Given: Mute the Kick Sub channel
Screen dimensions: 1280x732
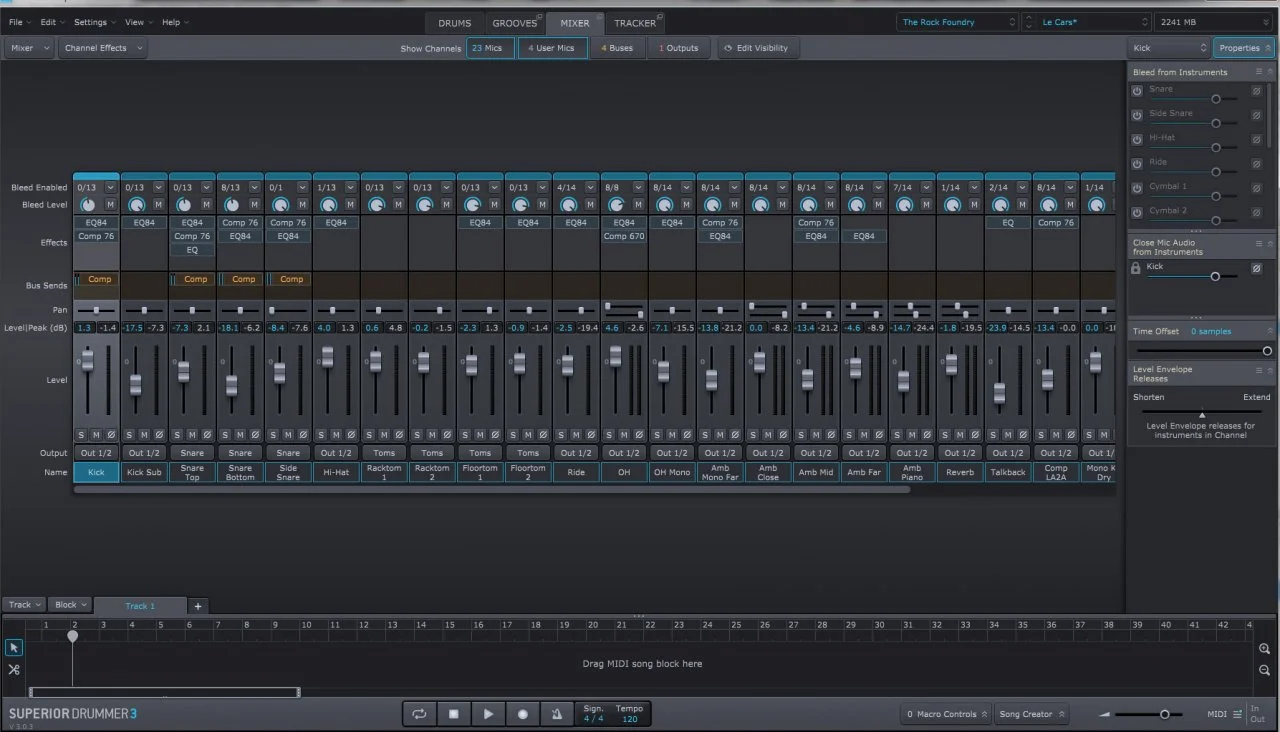Looking at the screenshot, I should tap(144, 434).
